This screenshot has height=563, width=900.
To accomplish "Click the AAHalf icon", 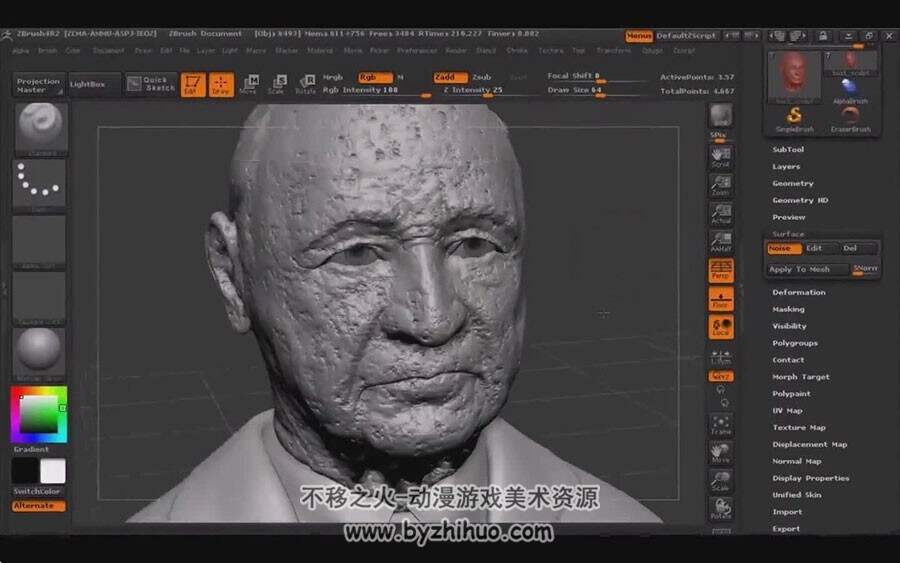I will pyautogui.click(x=721, y=242).
